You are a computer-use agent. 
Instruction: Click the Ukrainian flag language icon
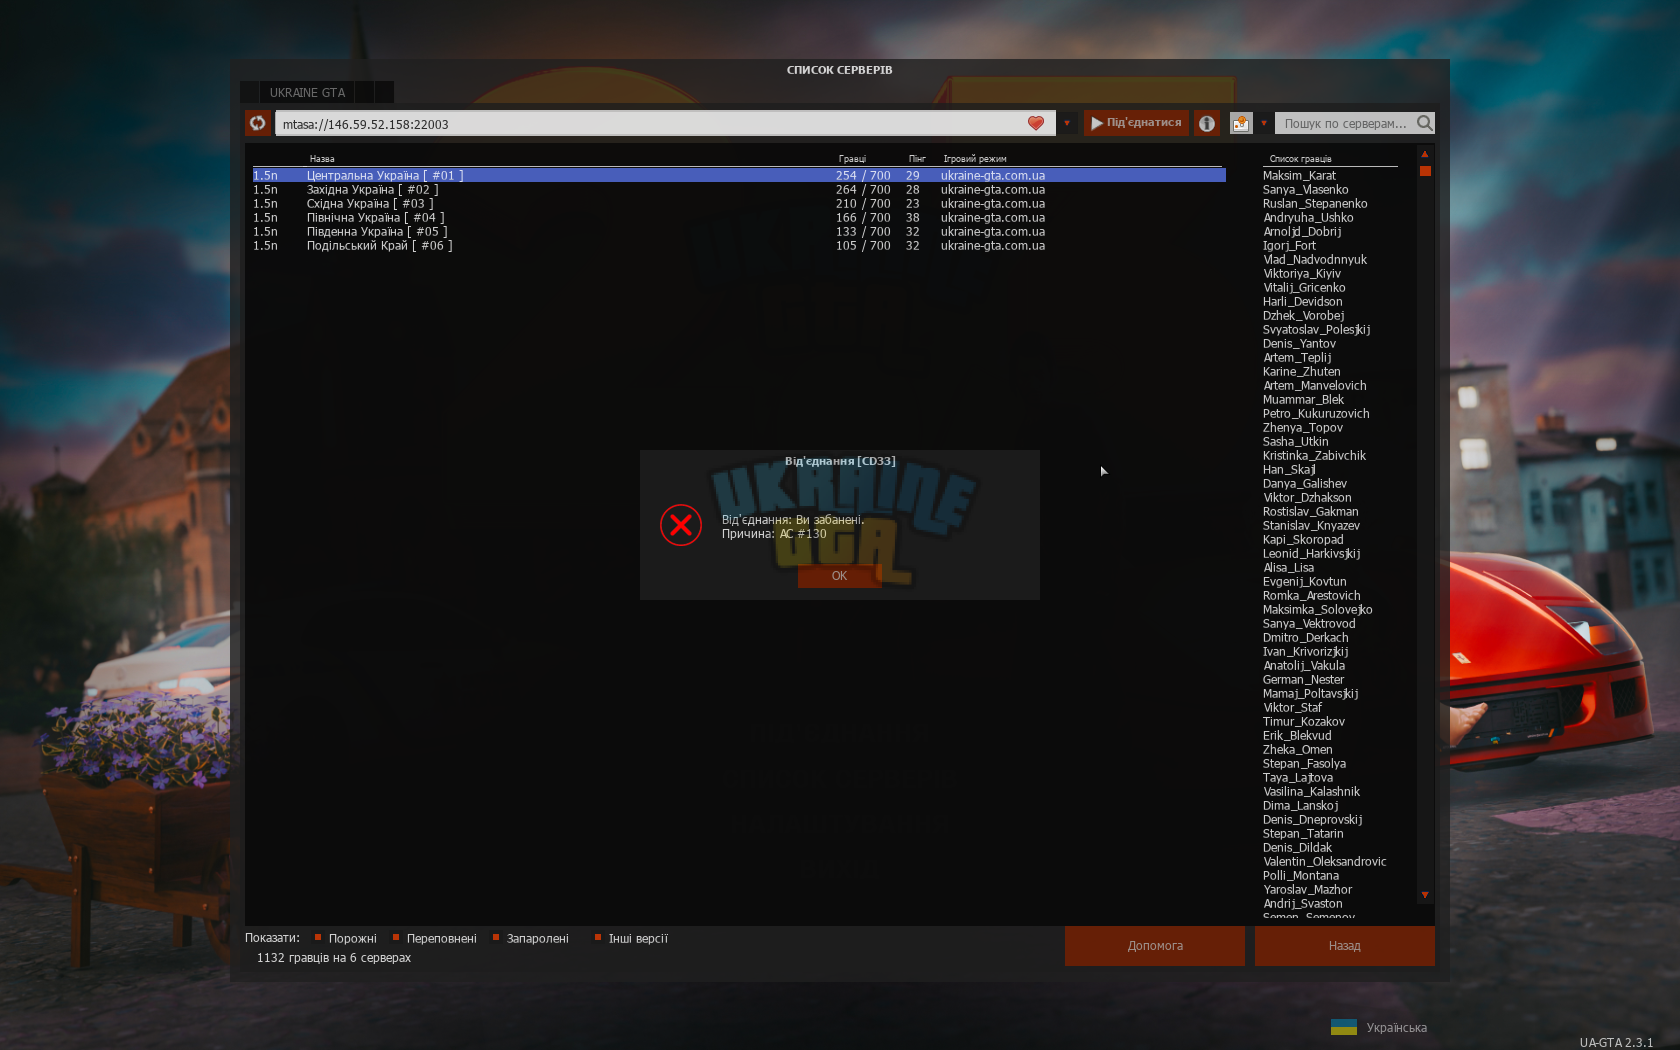click(x=1344, y=1027)
